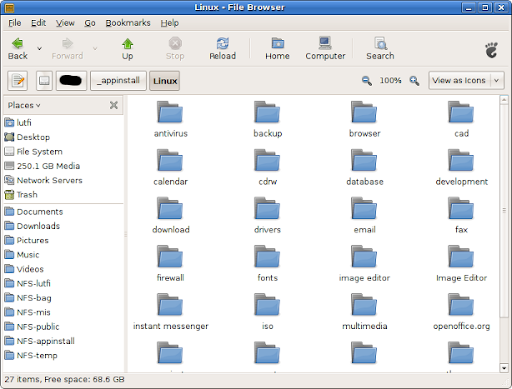The image size is (512, 389).
Task: Open the Bookmarks menu
Action: point(128,23)
